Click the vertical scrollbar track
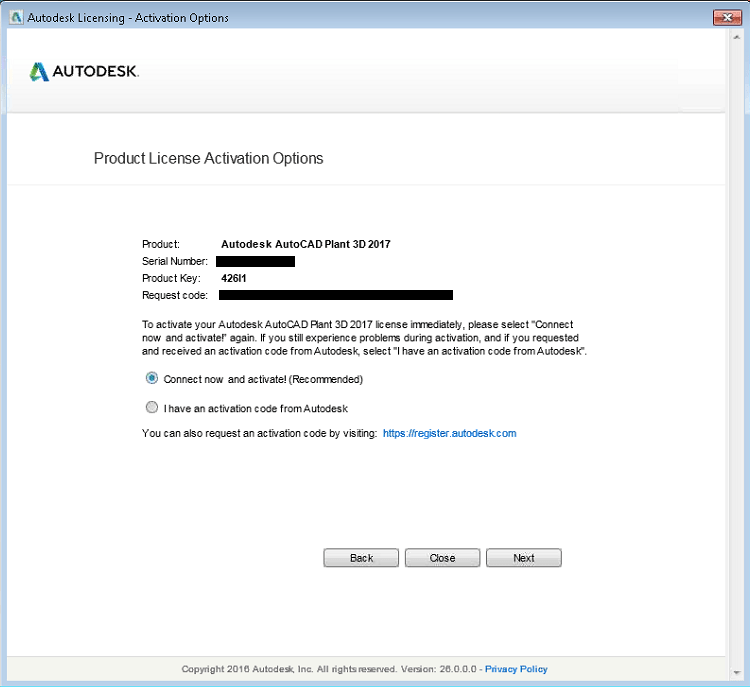The image size is (750, 687). click(736, 355)
